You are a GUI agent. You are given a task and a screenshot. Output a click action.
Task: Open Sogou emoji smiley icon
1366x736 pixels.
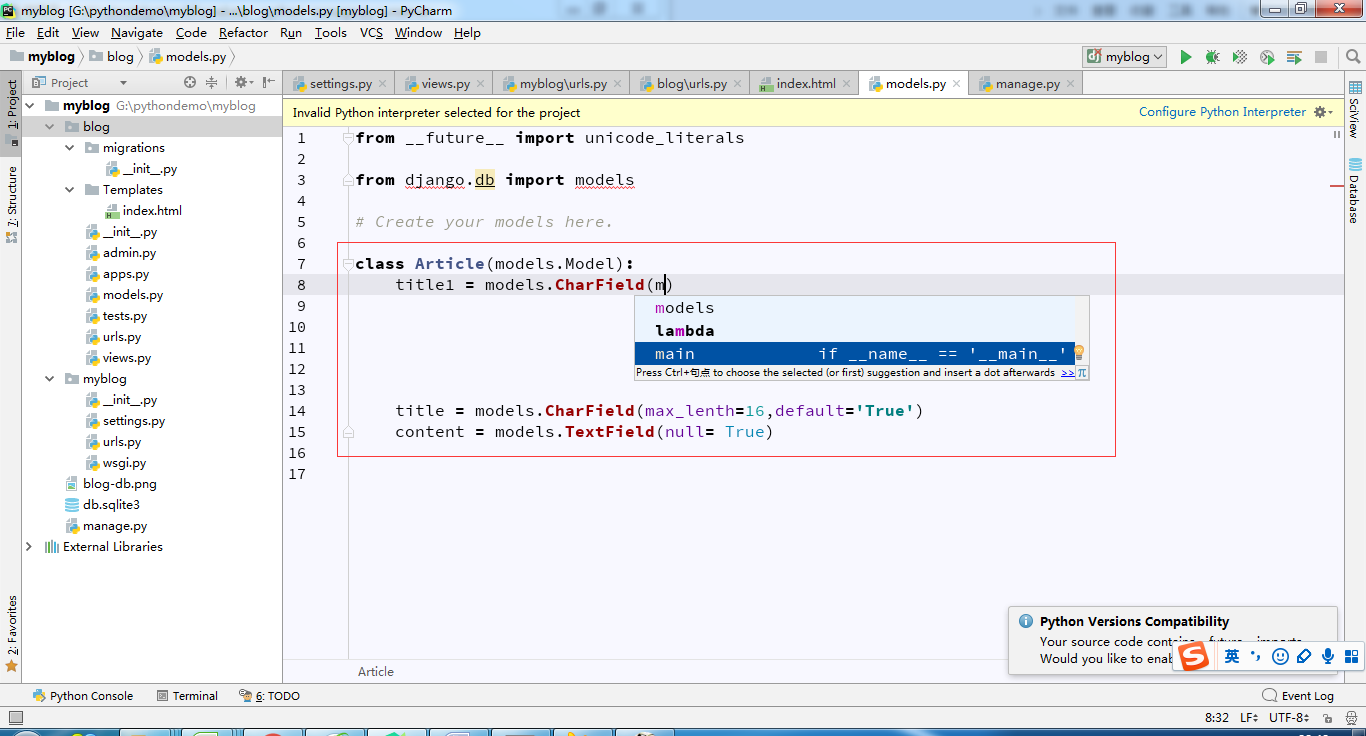[x=1280, y=656]
